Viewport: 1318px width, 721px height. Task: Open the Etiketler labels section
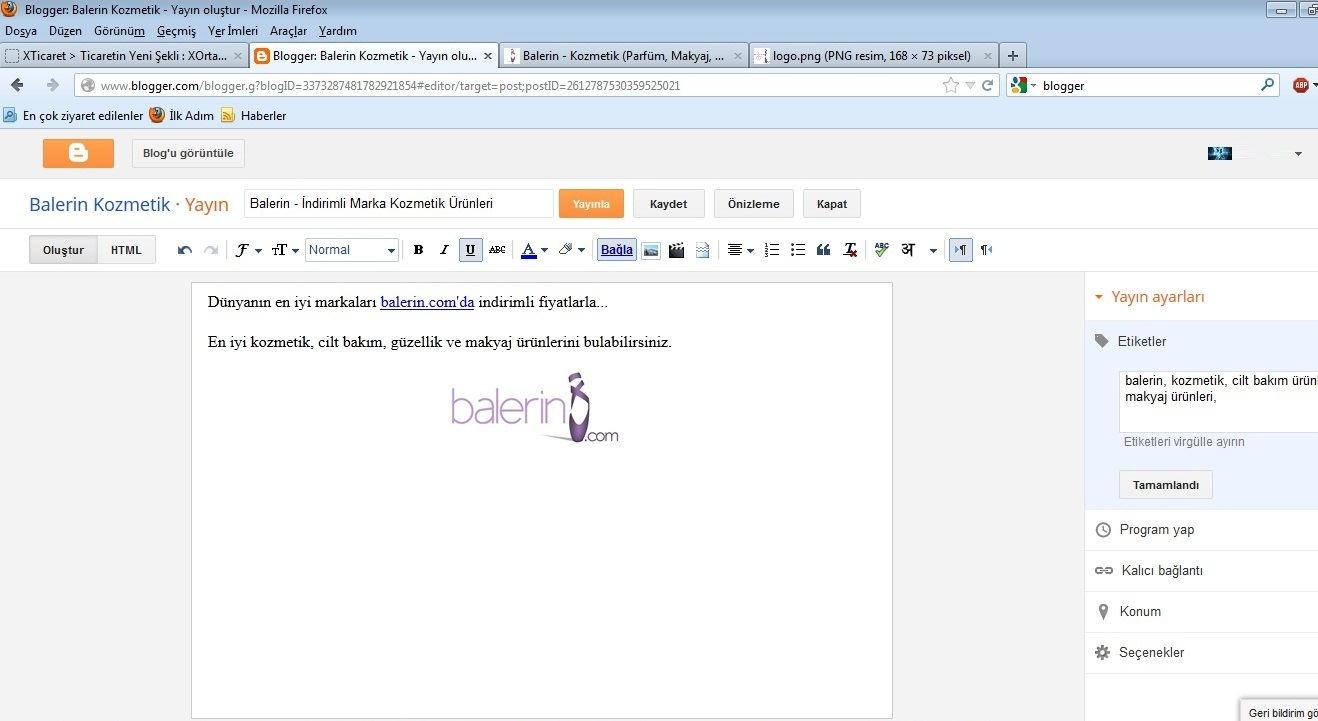point(1142,341)
